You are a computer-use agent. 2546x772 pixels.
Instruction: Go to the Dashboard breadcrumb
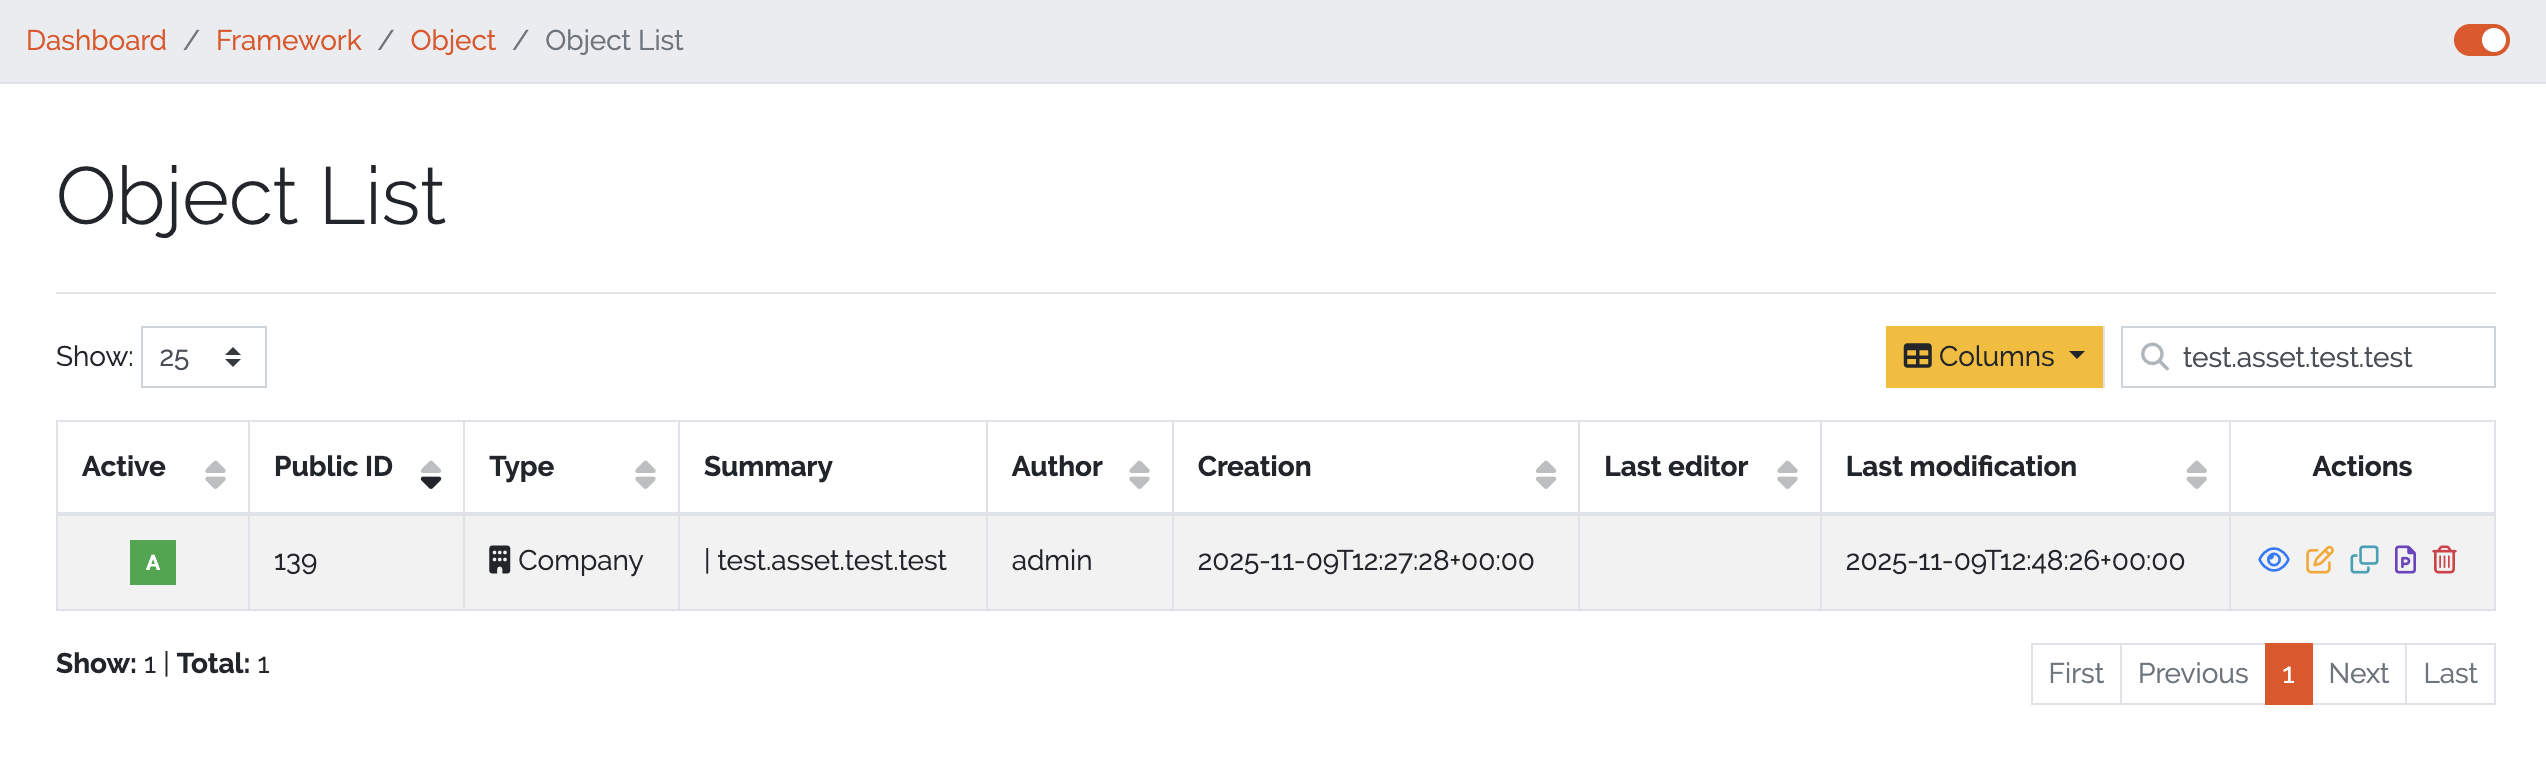(x=96, y=40)
